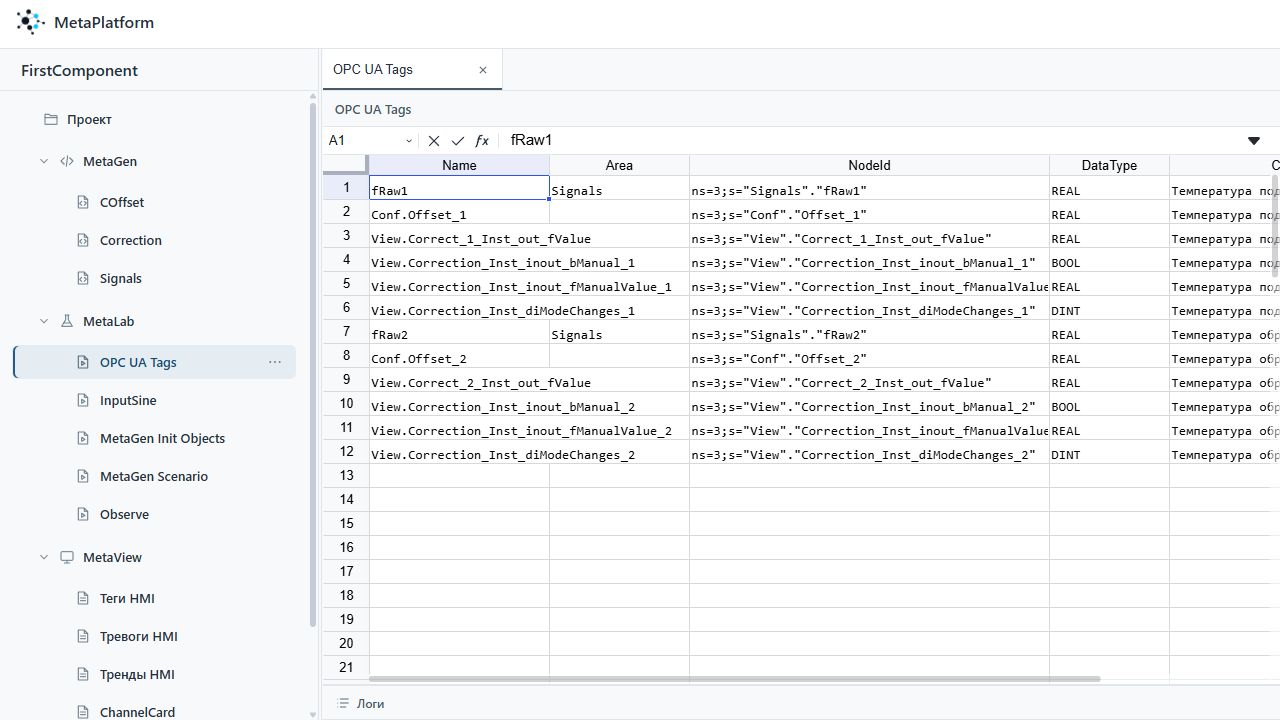Click the document icon beside InputSine
This screenshot has height=720, width=1280.
[83, 400]
